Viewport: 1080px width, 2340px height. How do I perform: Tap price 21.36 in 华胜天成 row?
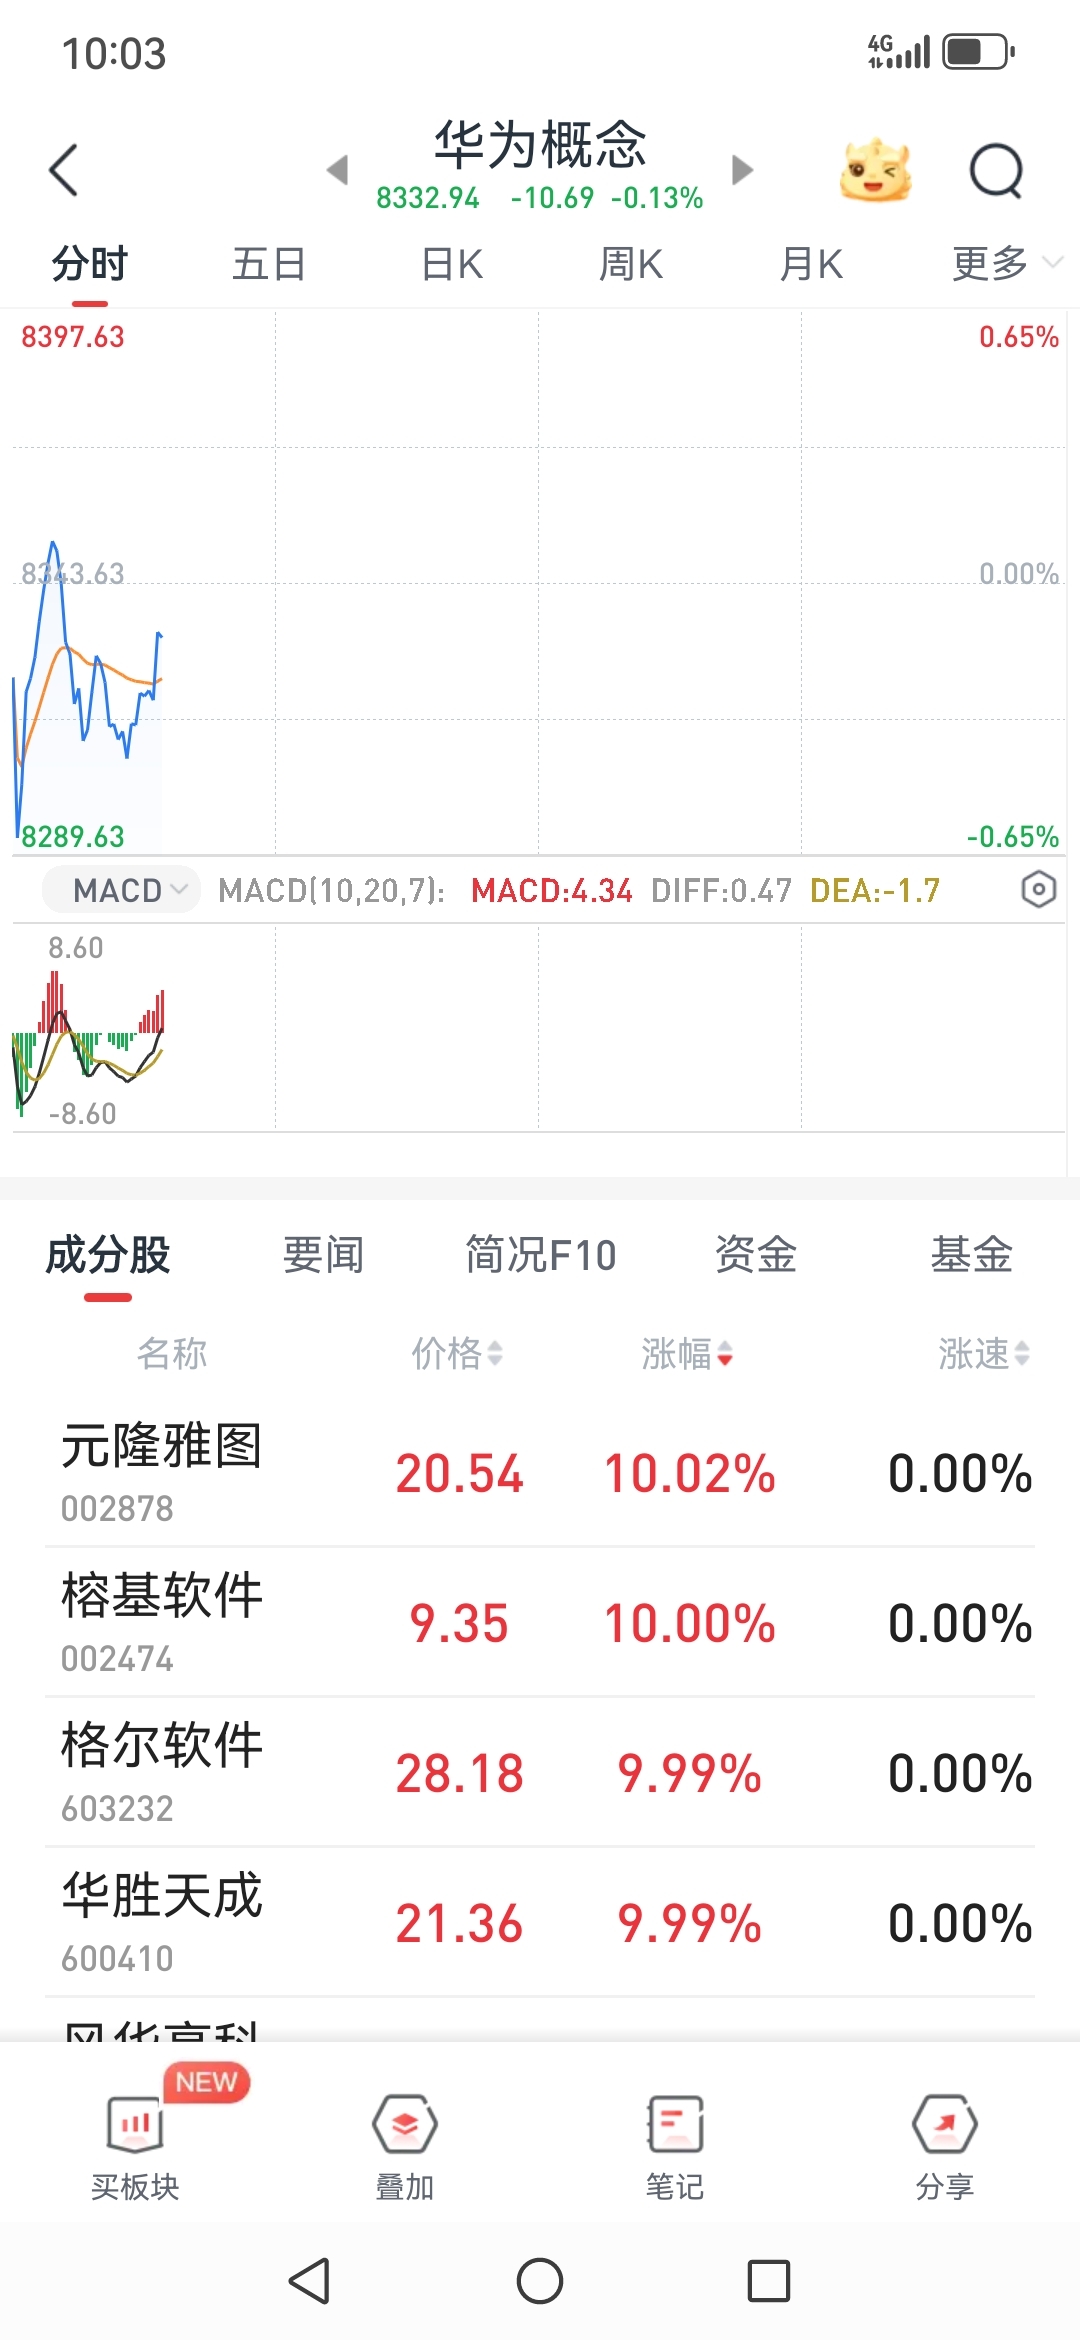(459, 1924)
